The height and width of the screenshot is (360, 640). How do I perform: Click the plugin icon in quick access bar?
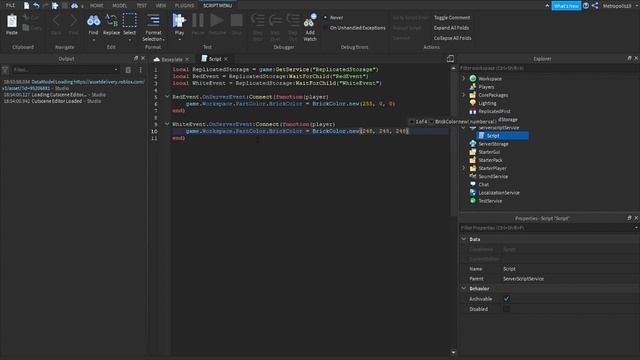point(55,6)
